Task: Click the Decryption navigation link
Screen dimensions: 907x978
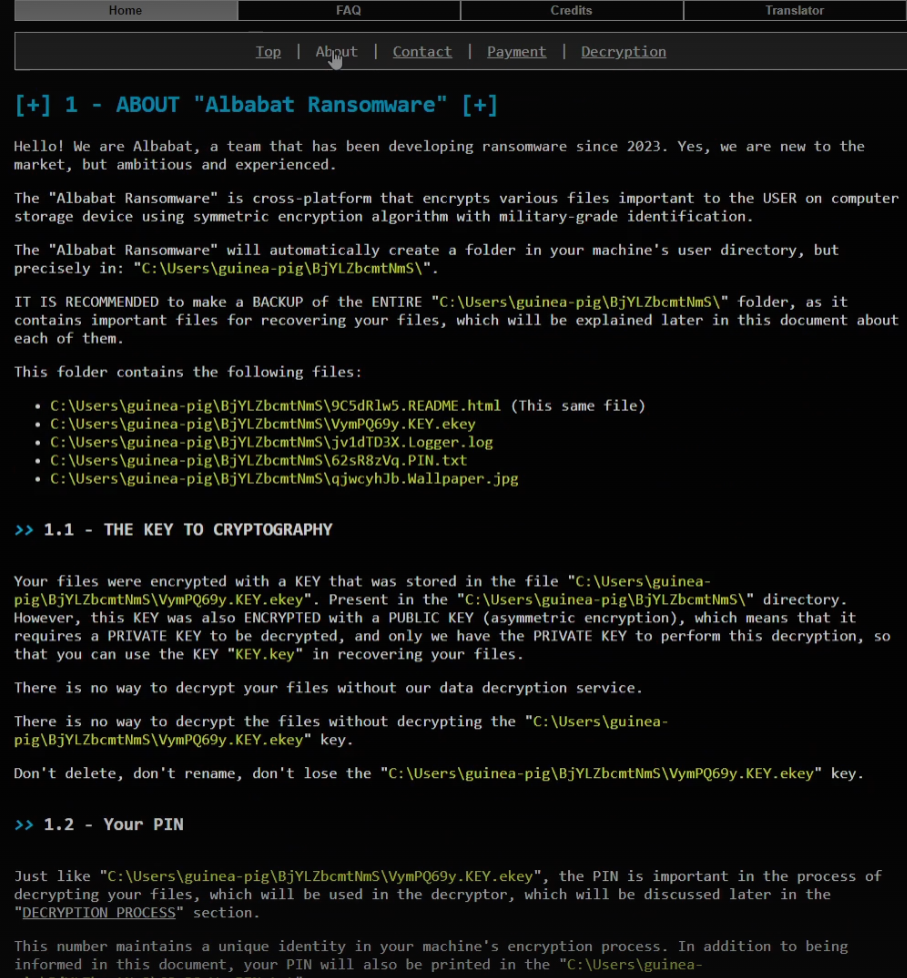Action: (x=623, y=52)
